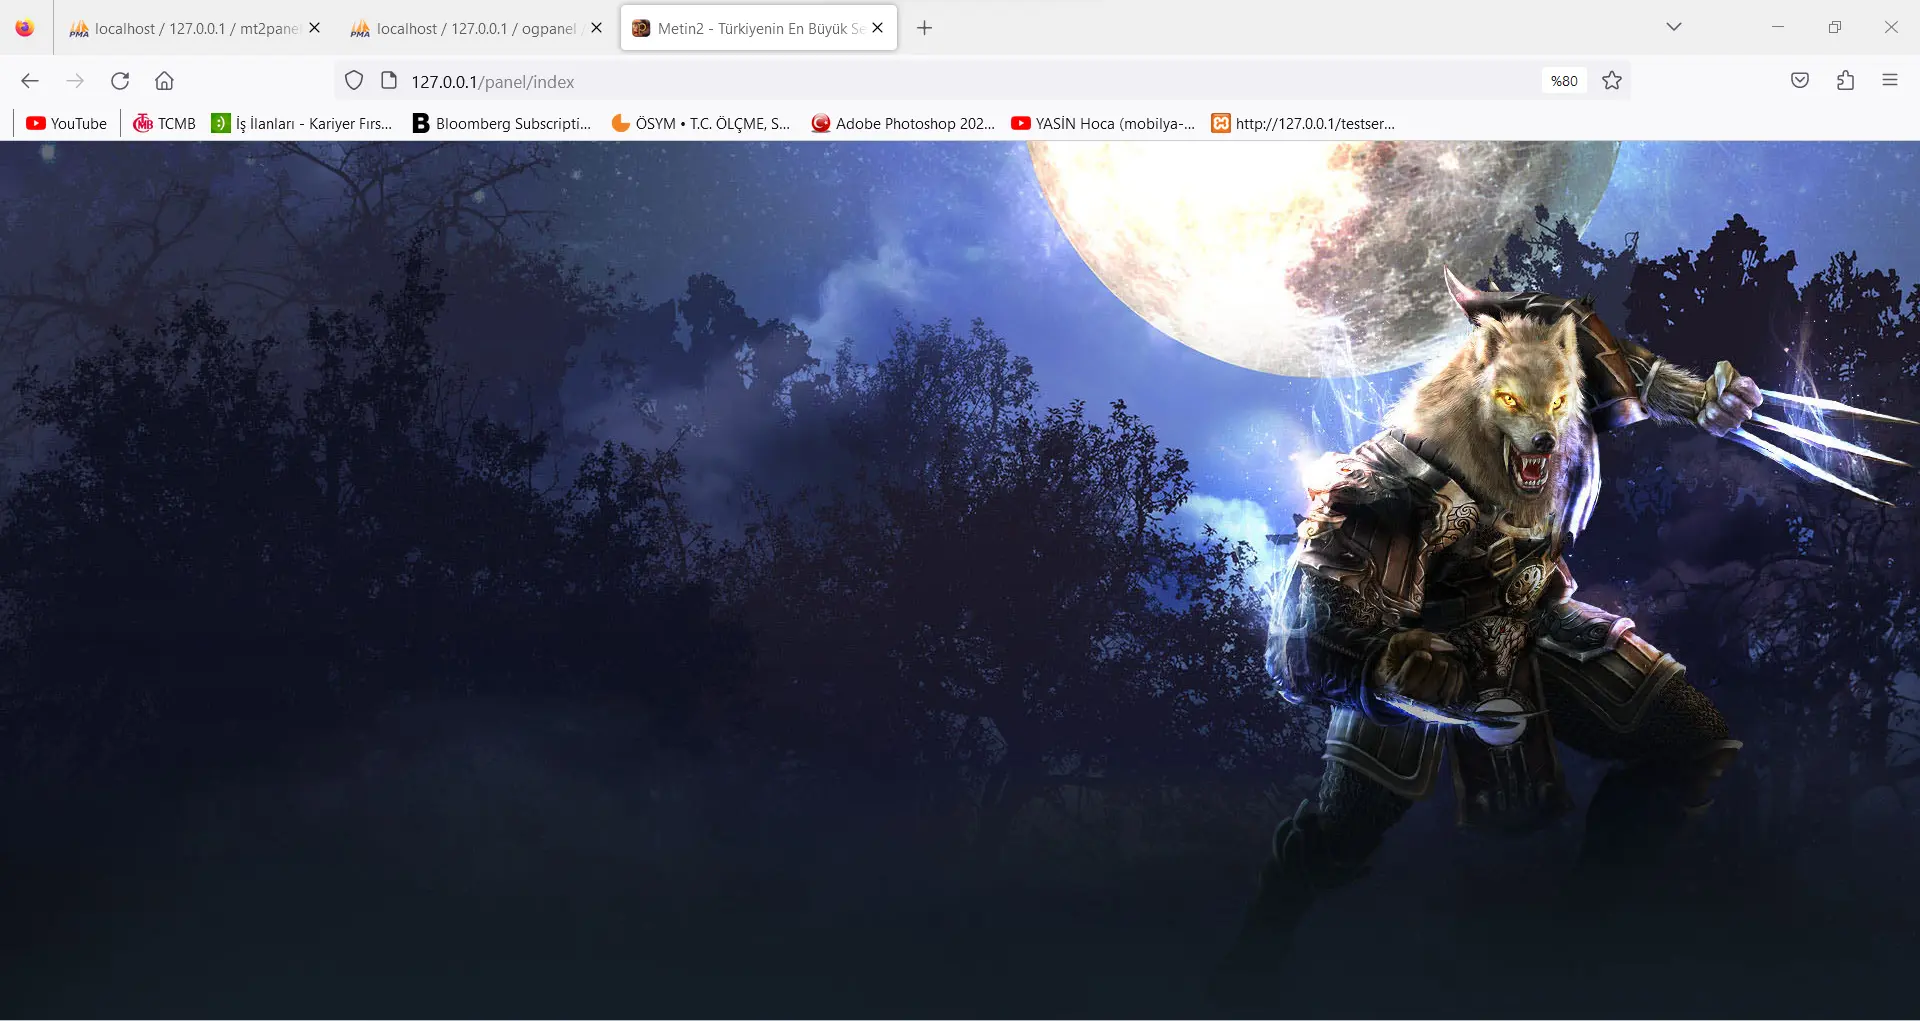Screen dimensions: 1920x1021
Task: Open the Firefox application menu
Action: [1890, 81]
